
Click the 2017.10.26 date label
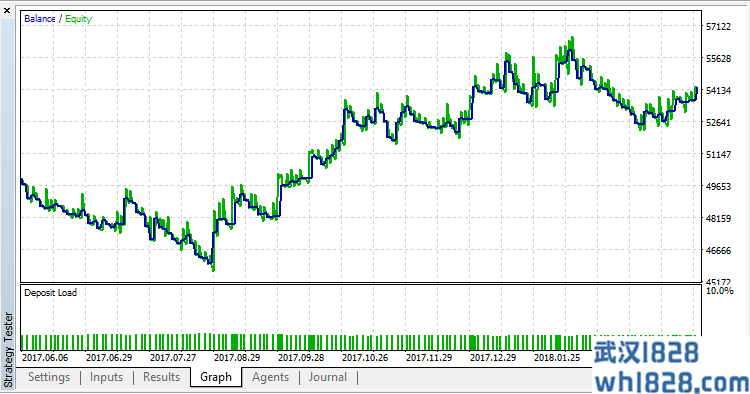[x=365, y=358]
